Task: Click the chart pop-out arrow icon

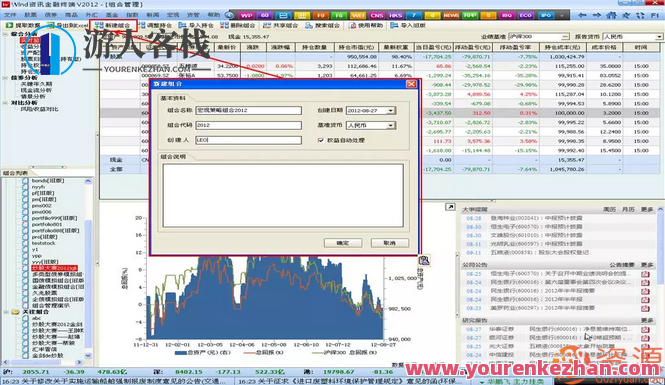Action: tap(450, 207)
